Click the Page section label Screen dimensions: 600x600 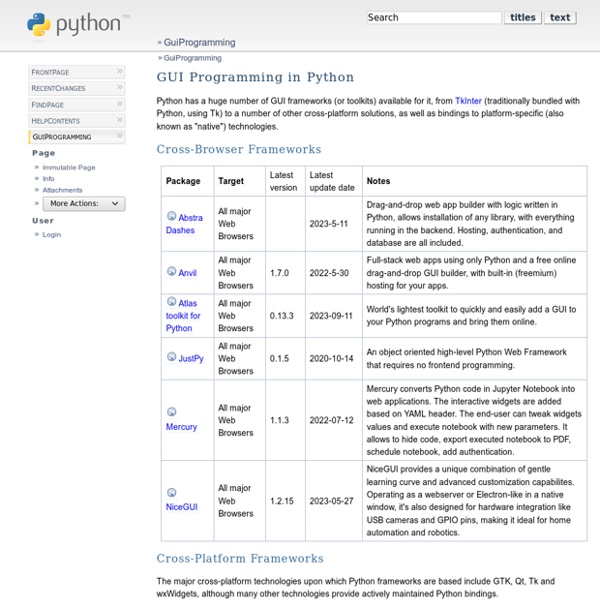pos(44,153)
